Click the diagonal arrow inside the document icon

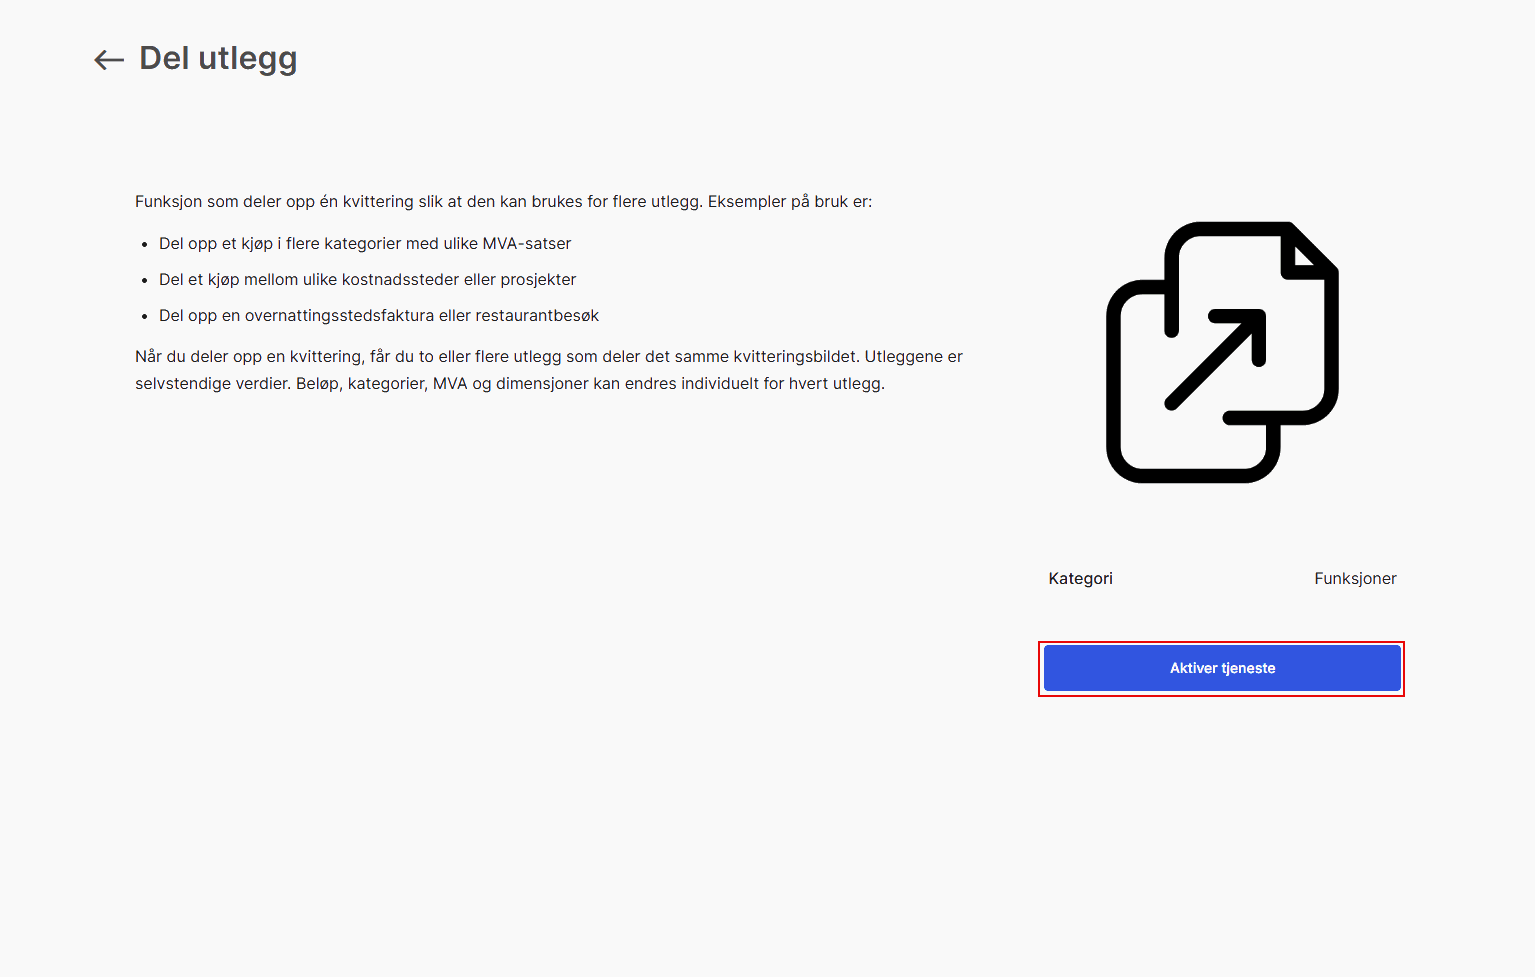point(1217,358)
